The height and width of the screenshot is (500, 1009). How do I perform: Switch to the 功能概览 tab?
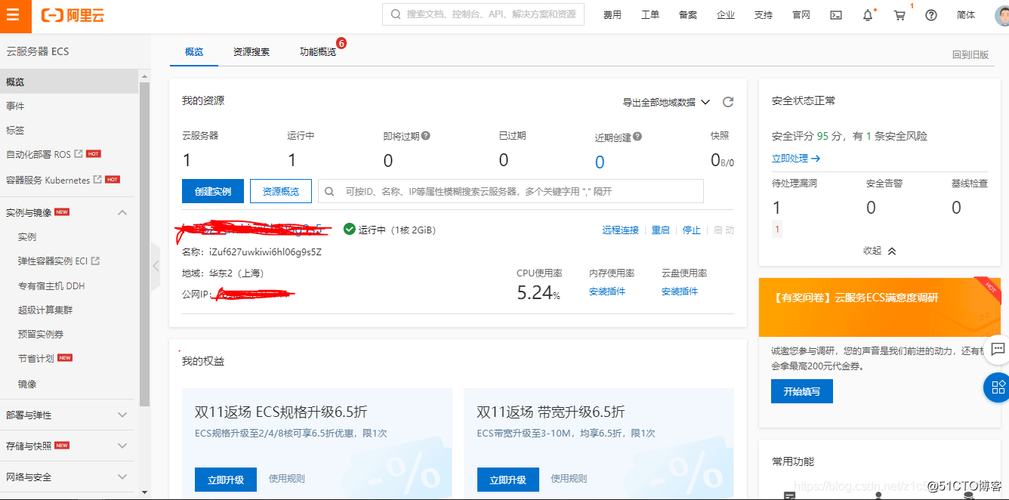[318, 52]
